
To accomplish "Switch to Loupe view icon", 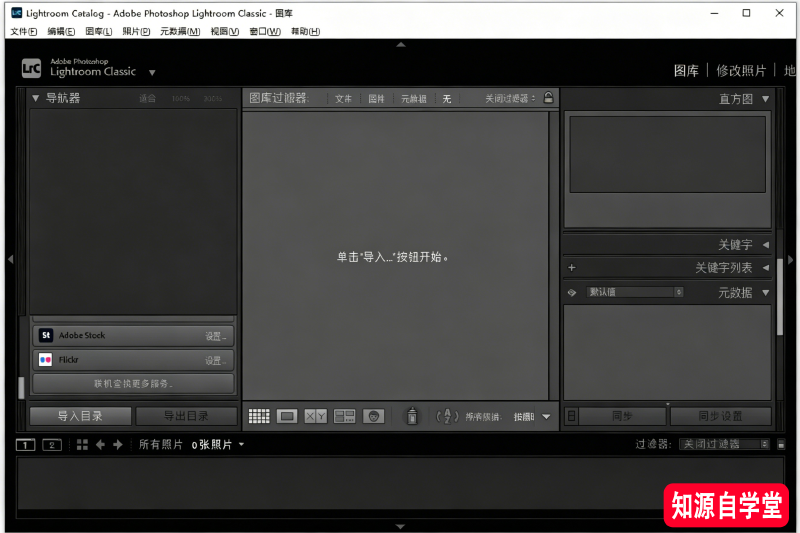I will (287, 416).
